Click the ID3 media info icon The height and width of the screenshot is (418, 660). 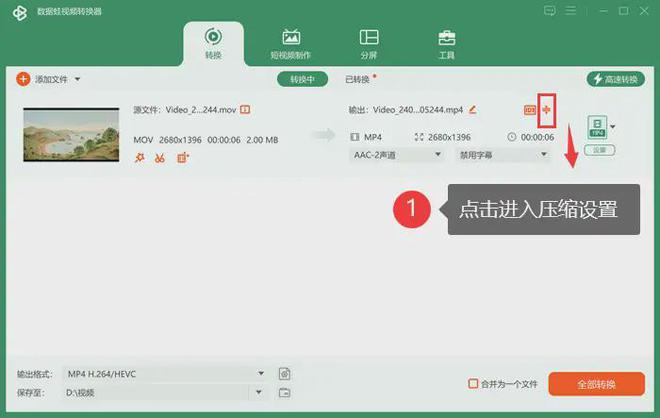click(x=530, y=110)
